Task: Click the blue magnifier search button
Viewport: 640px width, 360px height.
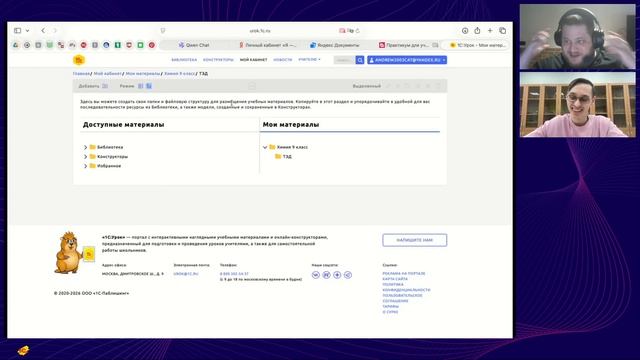Action: click(360, 60)
